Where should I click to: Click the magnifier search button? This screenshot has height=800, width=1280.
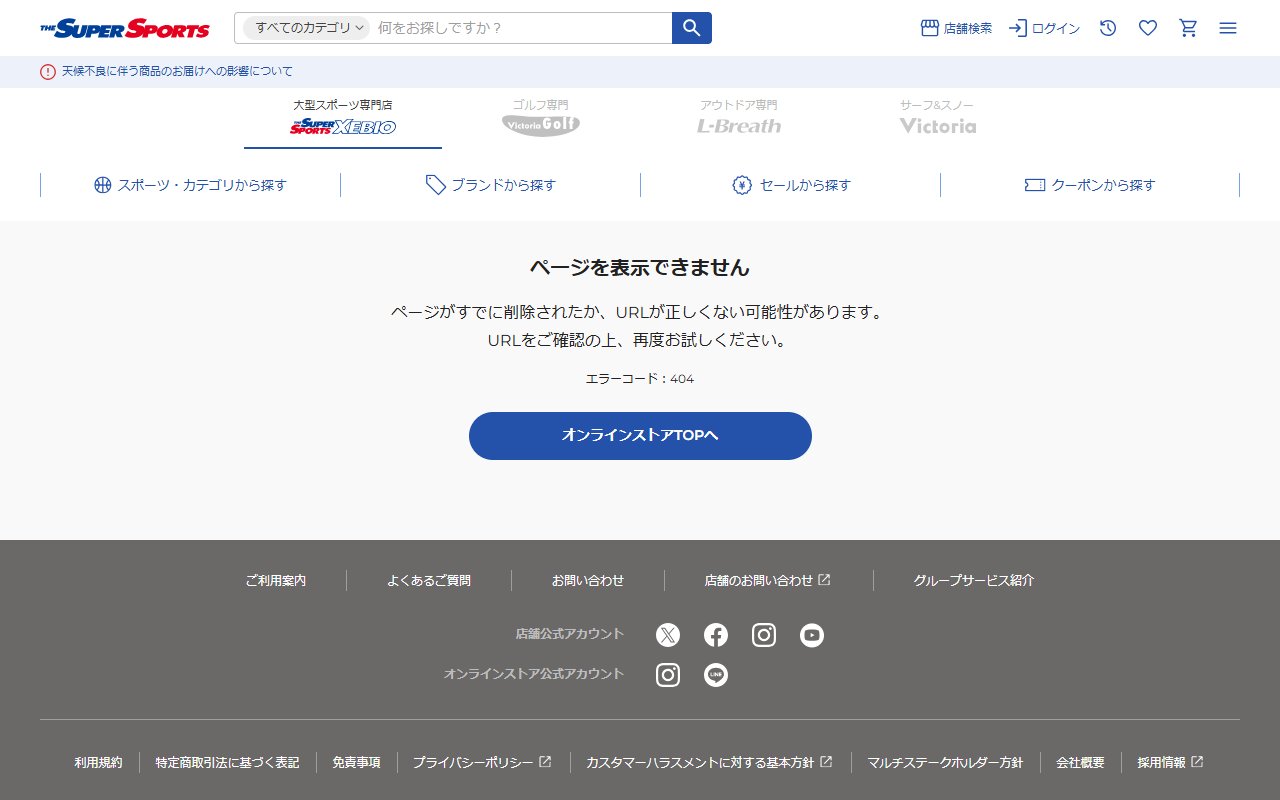pyautogui.click(x=692, y=28)
